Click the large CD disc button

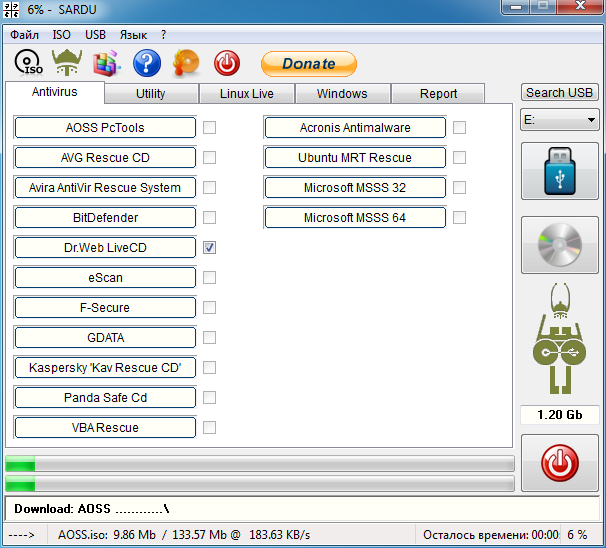click(x=560, y=245)
